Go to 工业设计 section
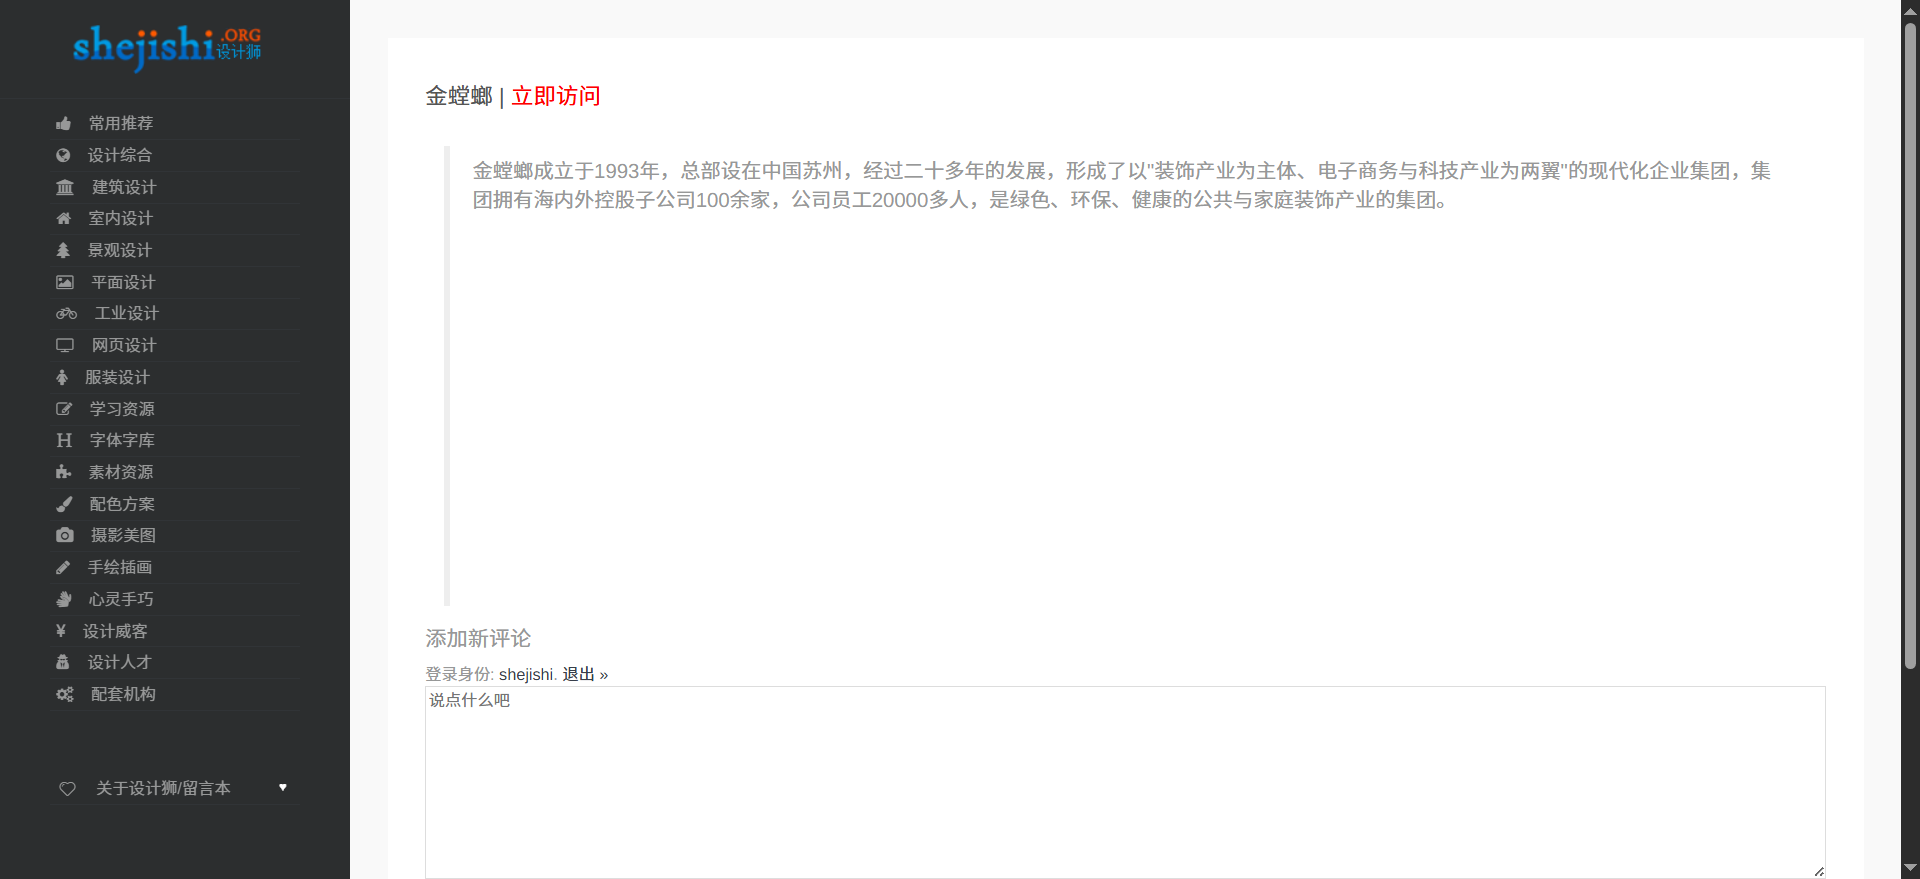The width and height of the screenshot is (1920, 879). tap(127, 313)
